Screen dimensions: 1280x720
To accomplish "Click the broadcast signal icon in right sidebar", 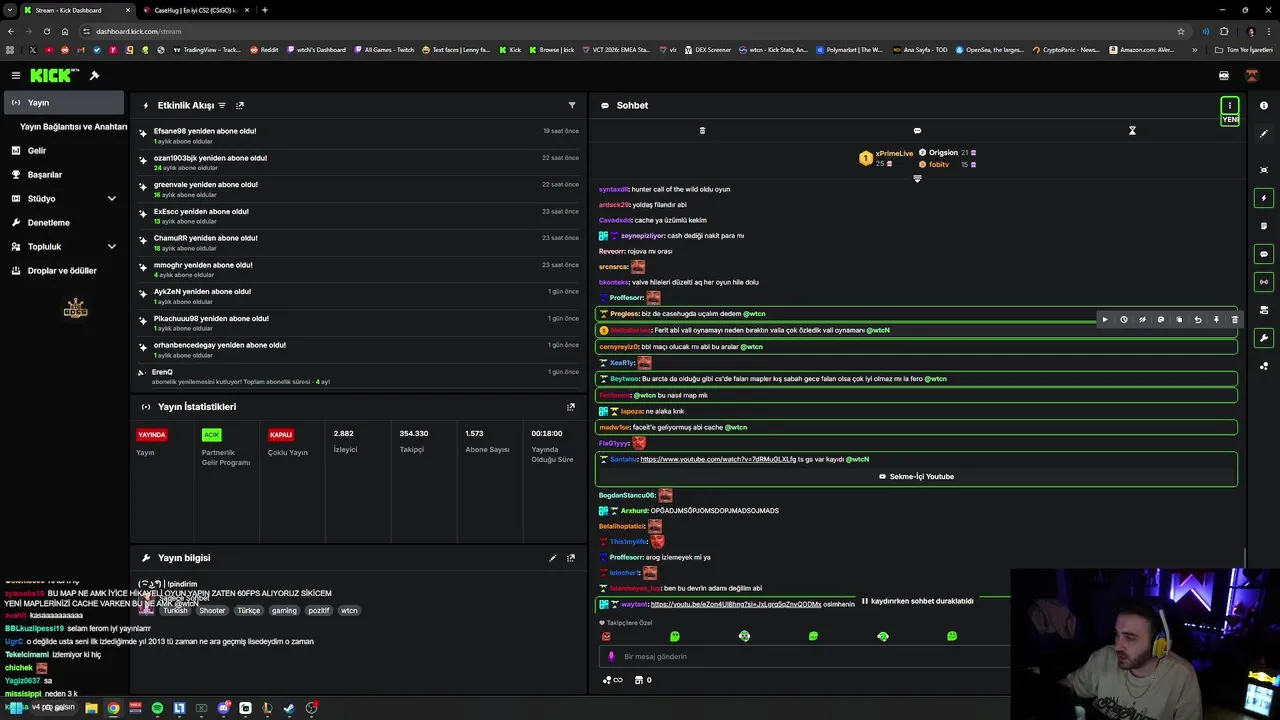I will [1264, 282].
